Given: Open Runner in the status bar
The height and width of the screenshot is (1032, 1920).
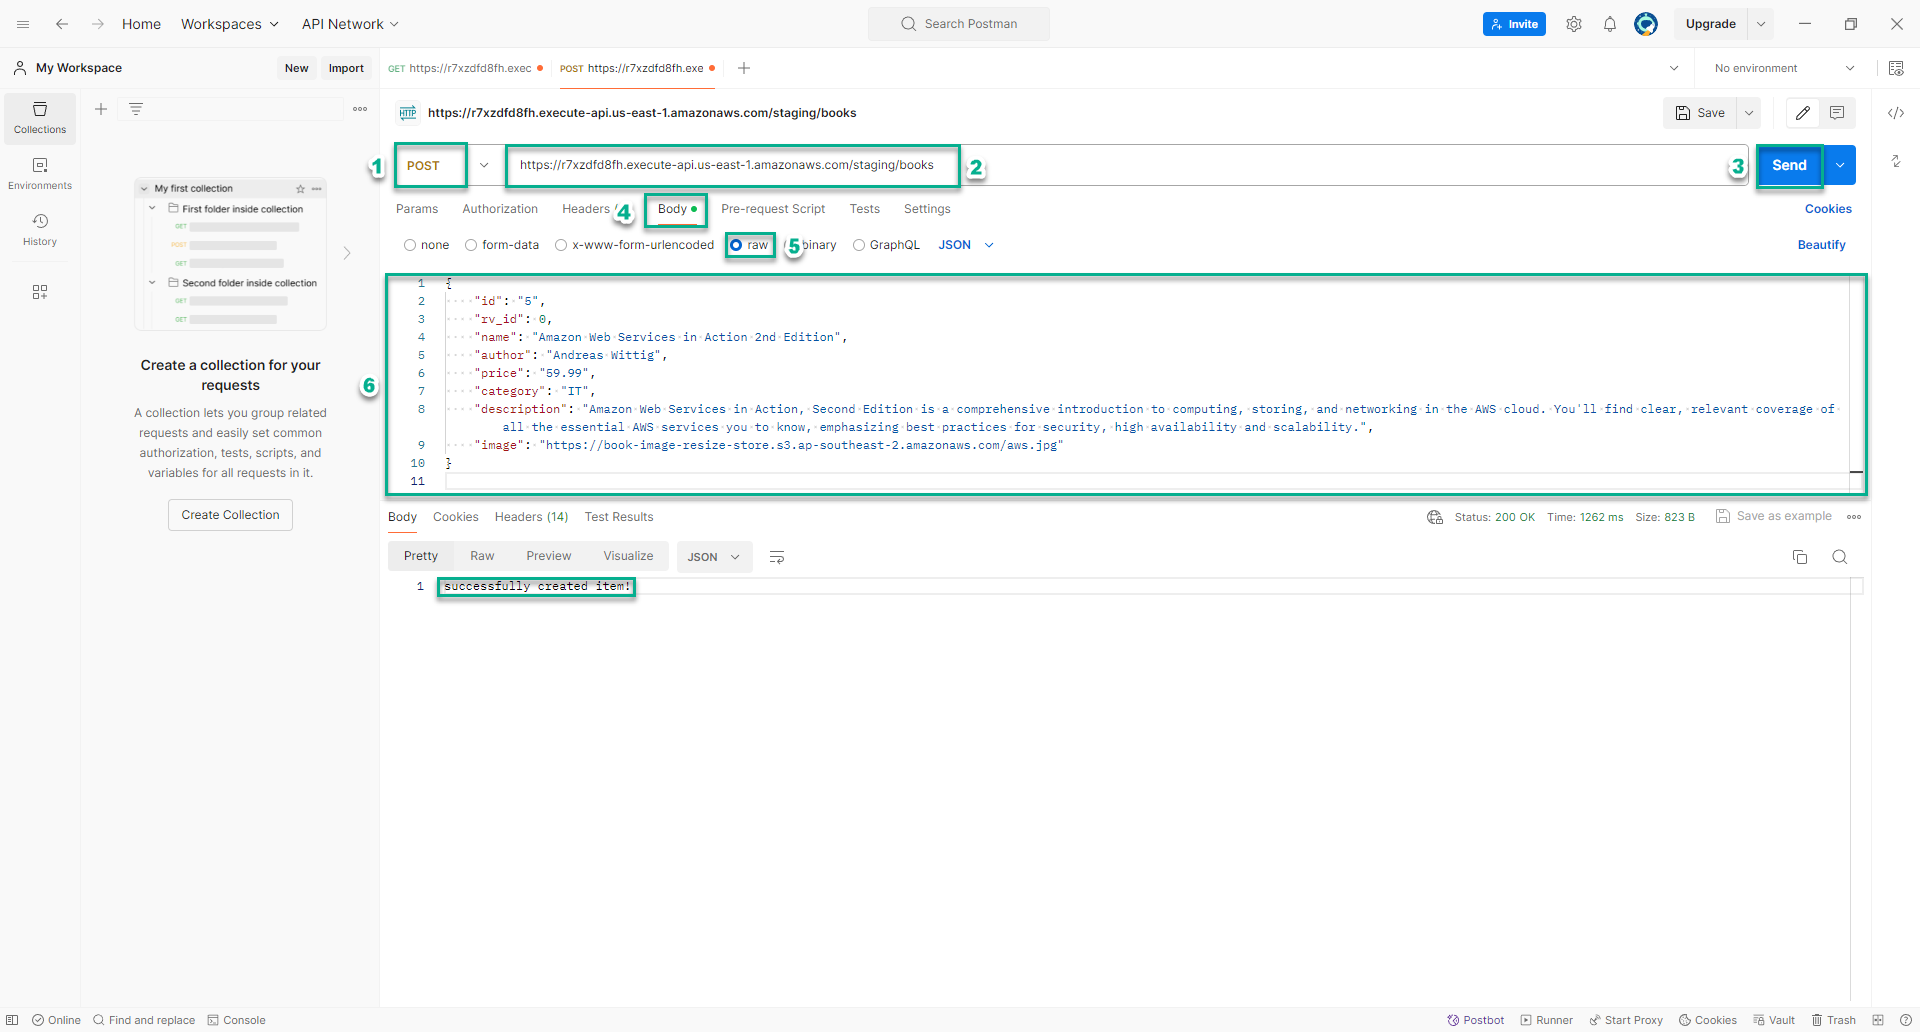Looking at the screenshot, I should tap(1547, 1020).
